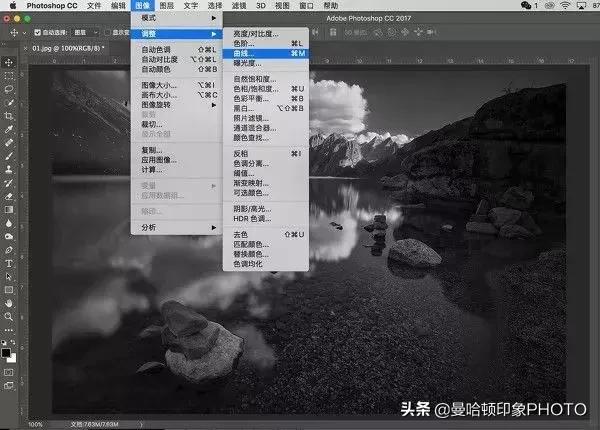Open the 编辑 menu
Screen dimensions: 600x430
[118, 5]
